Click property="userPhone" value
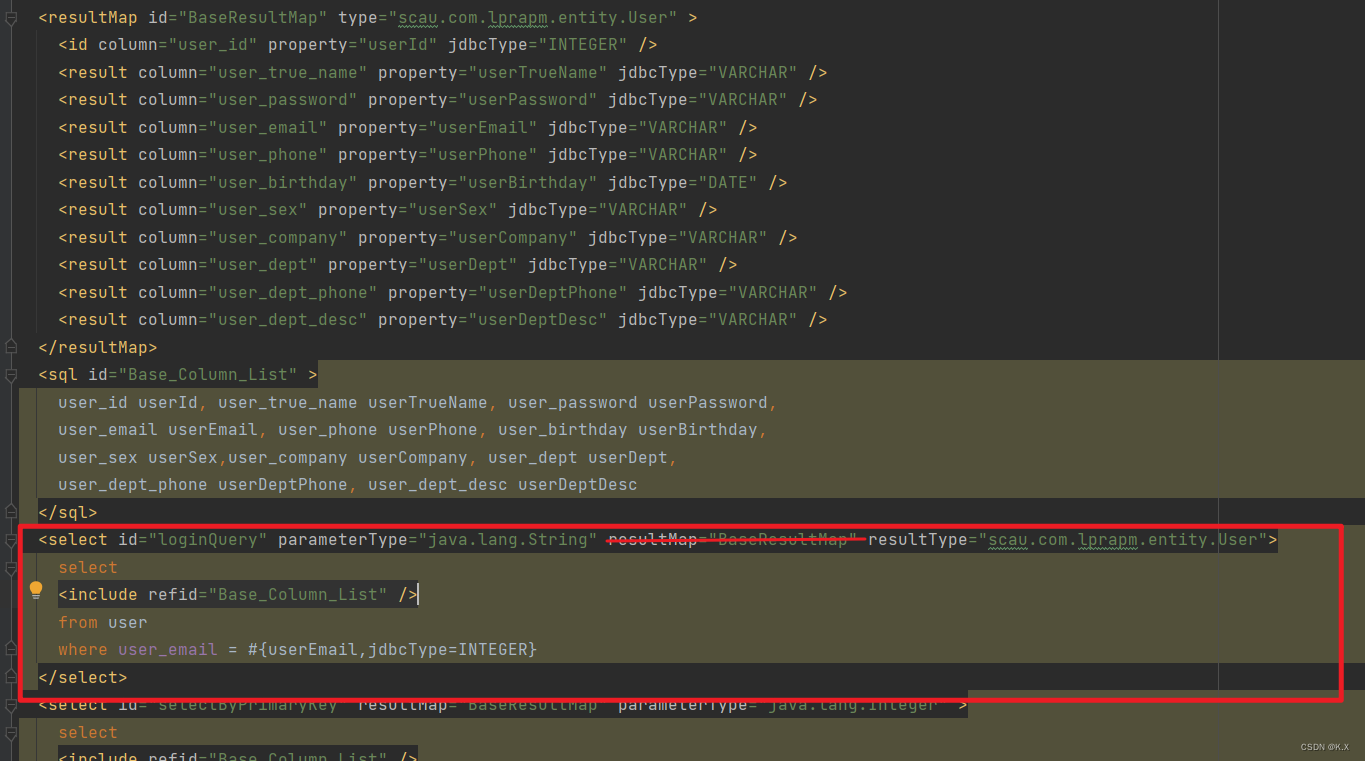Screen dimensions: 1365x761 point(438,155)
